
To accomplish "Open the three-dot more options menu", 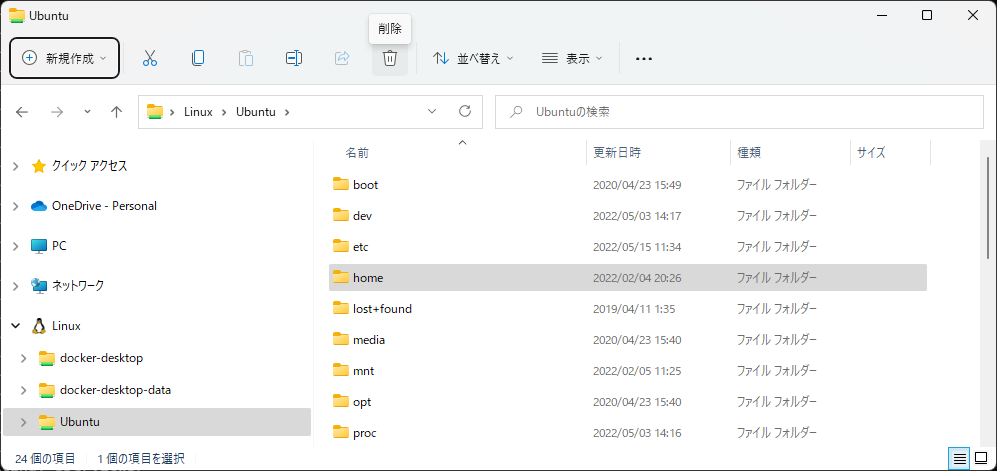I will [644, 58].
